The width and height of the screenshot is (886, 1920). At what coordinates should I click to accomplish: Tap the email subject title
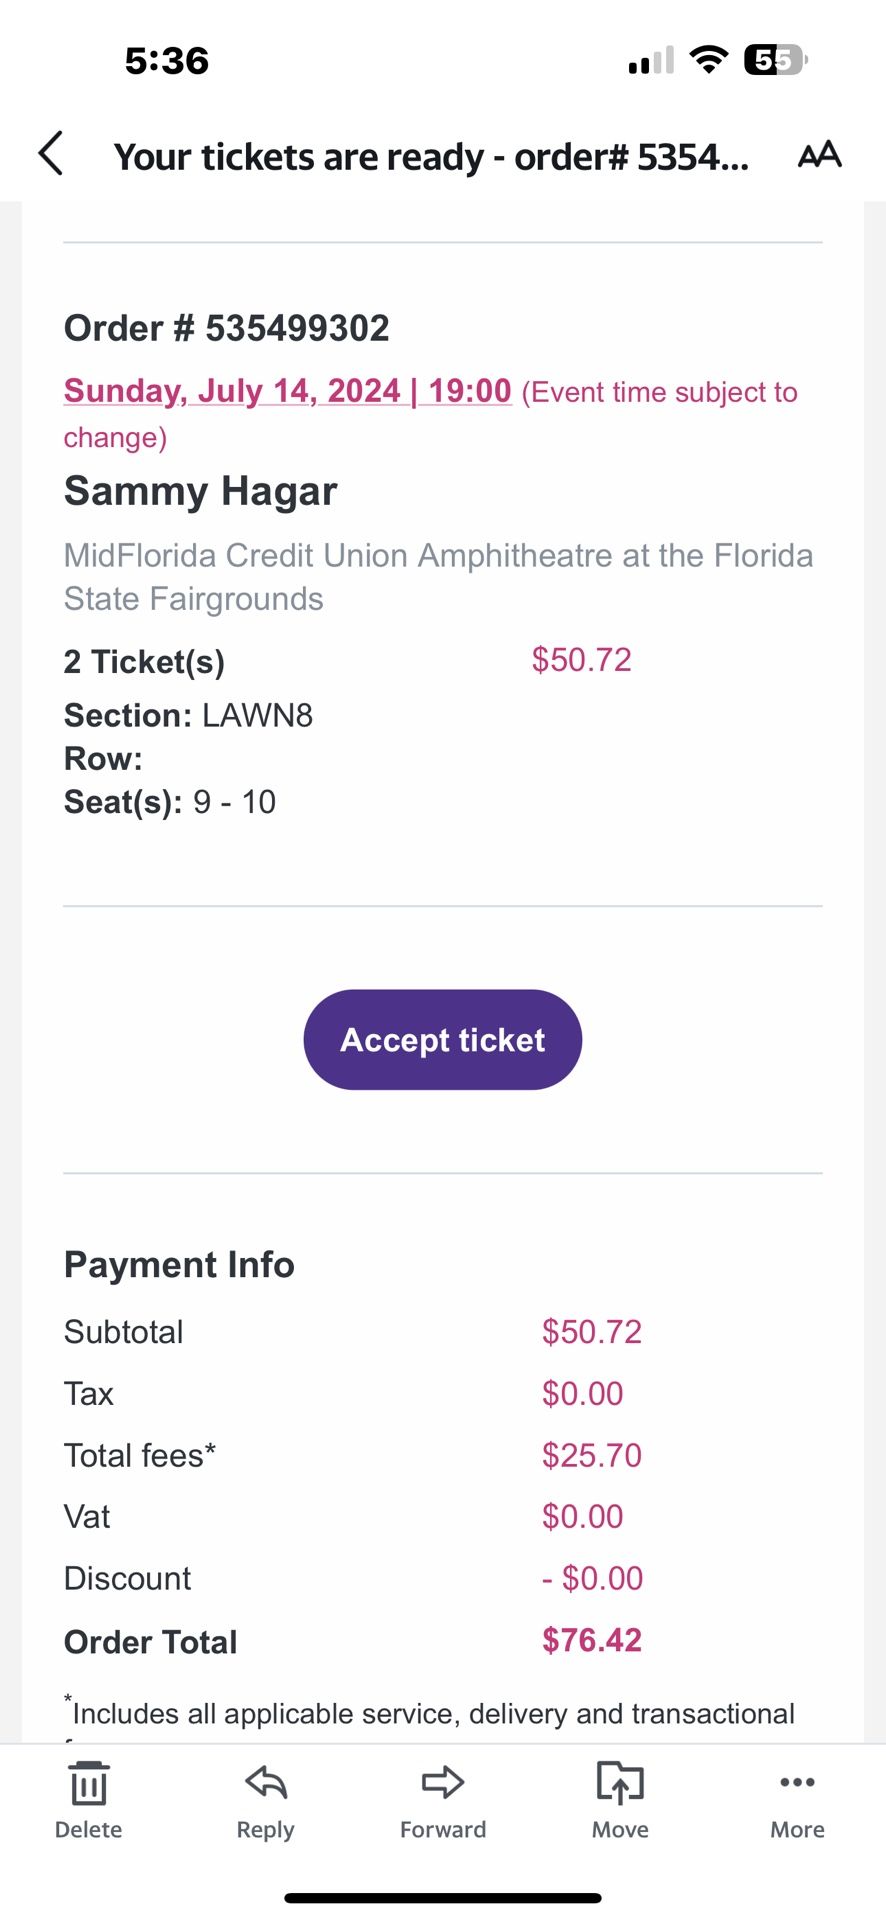pyautogui.click(x=431, y=157)
